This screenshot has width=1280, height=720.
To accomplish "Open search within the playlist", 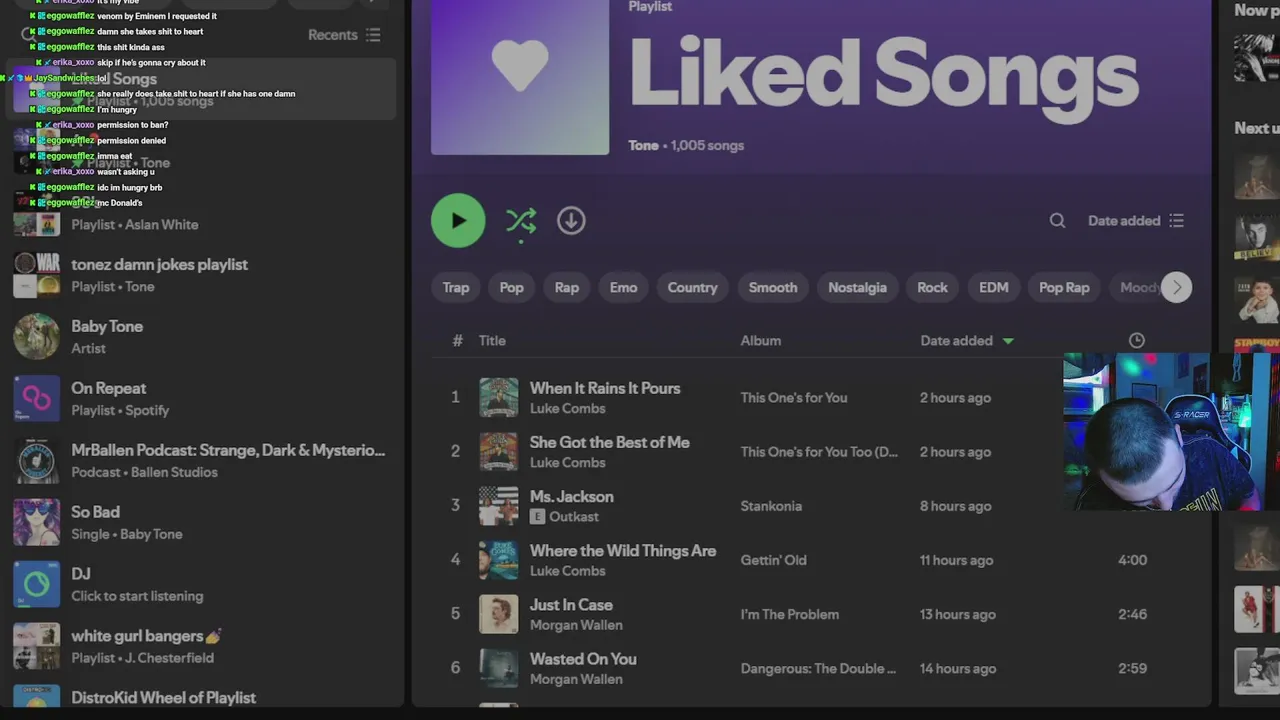I will 1057,221.
